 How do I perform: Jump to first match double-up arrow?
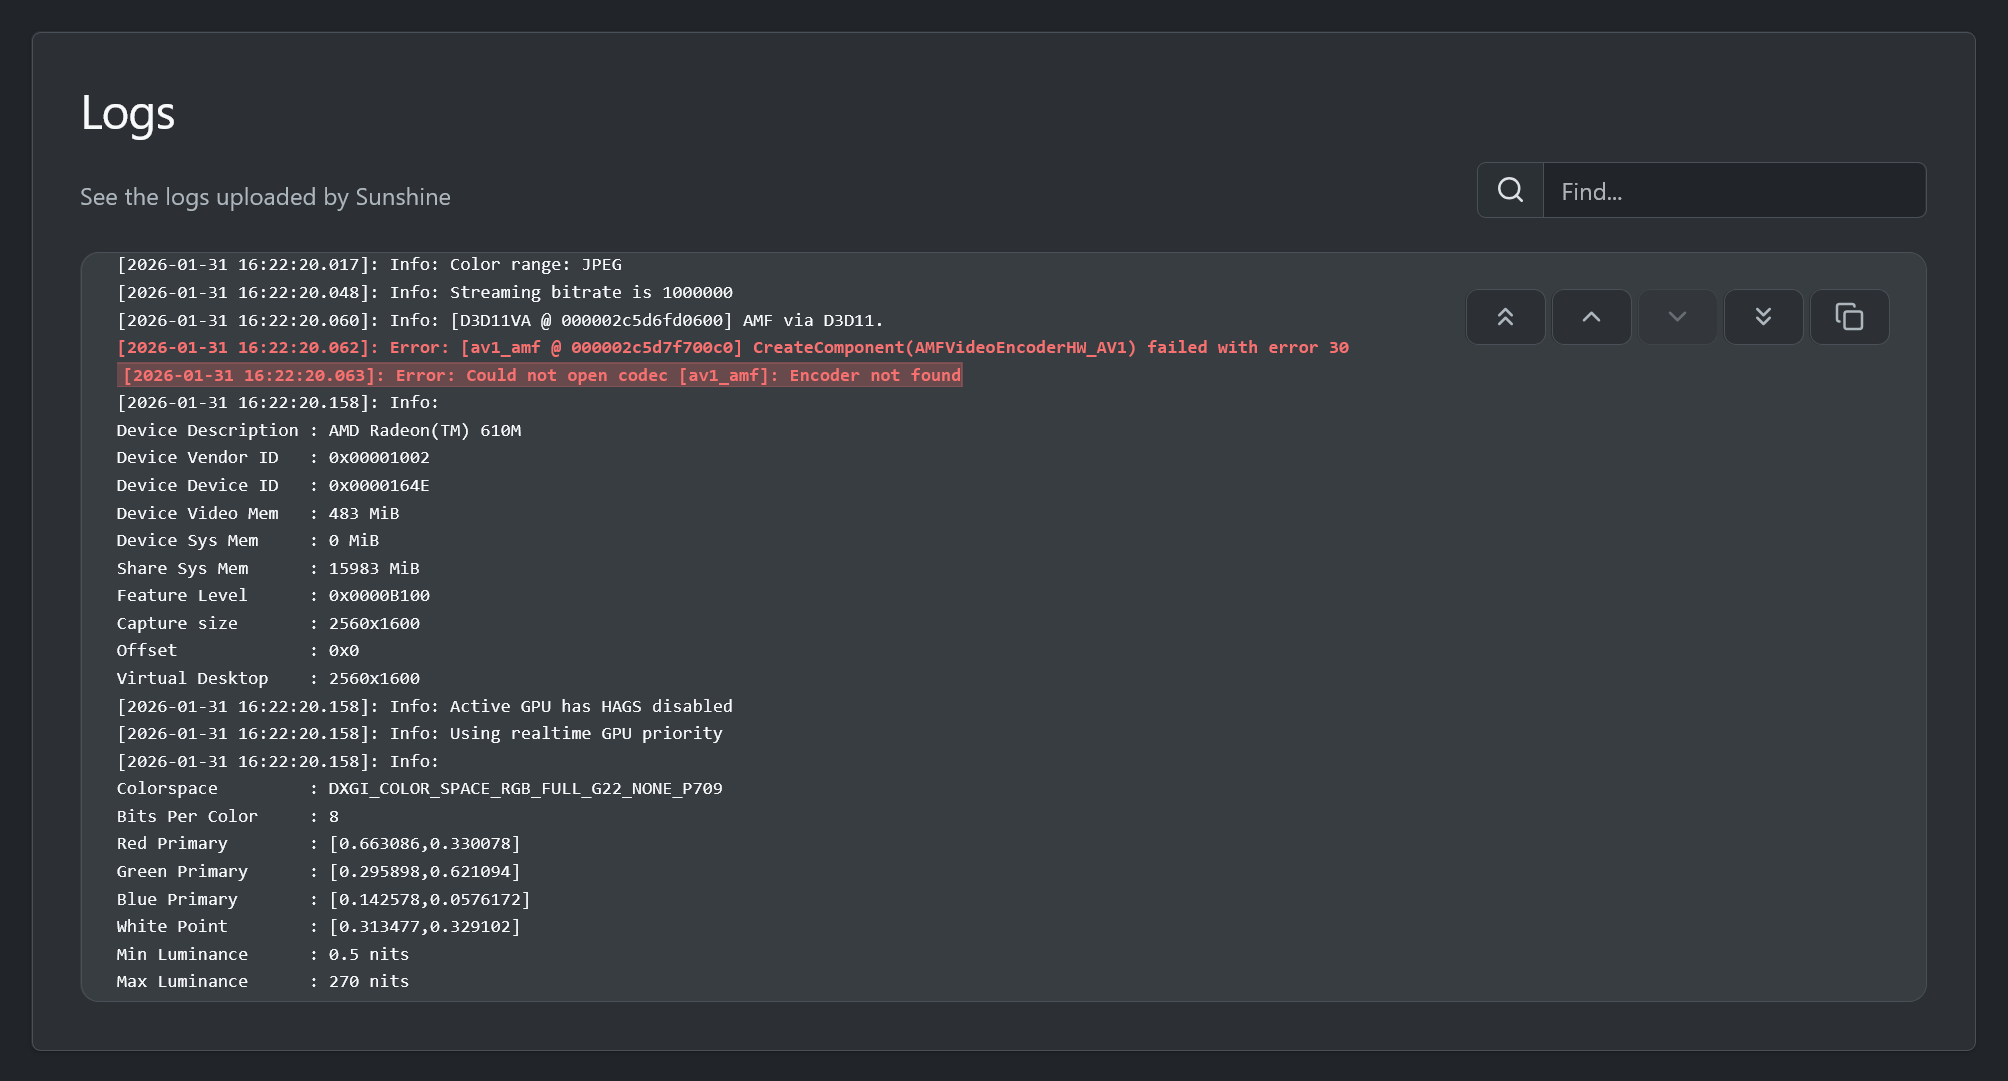point(1505,317)
